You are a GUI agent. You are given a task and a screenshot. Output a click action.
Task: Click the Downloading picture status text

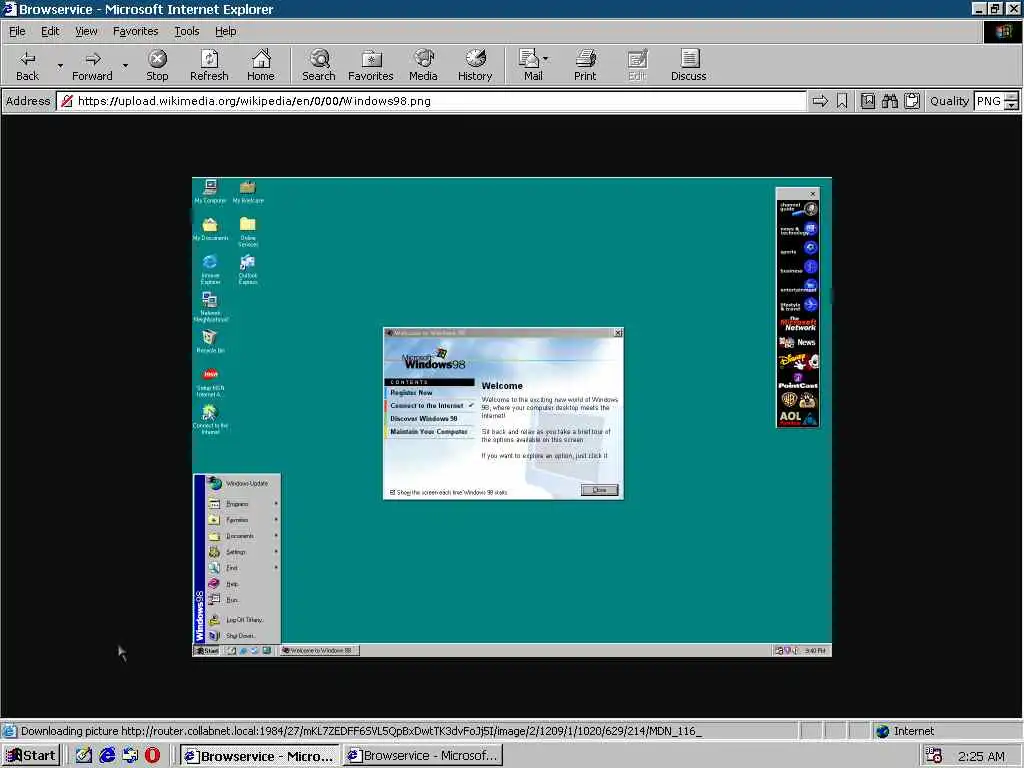pos(361,731)
